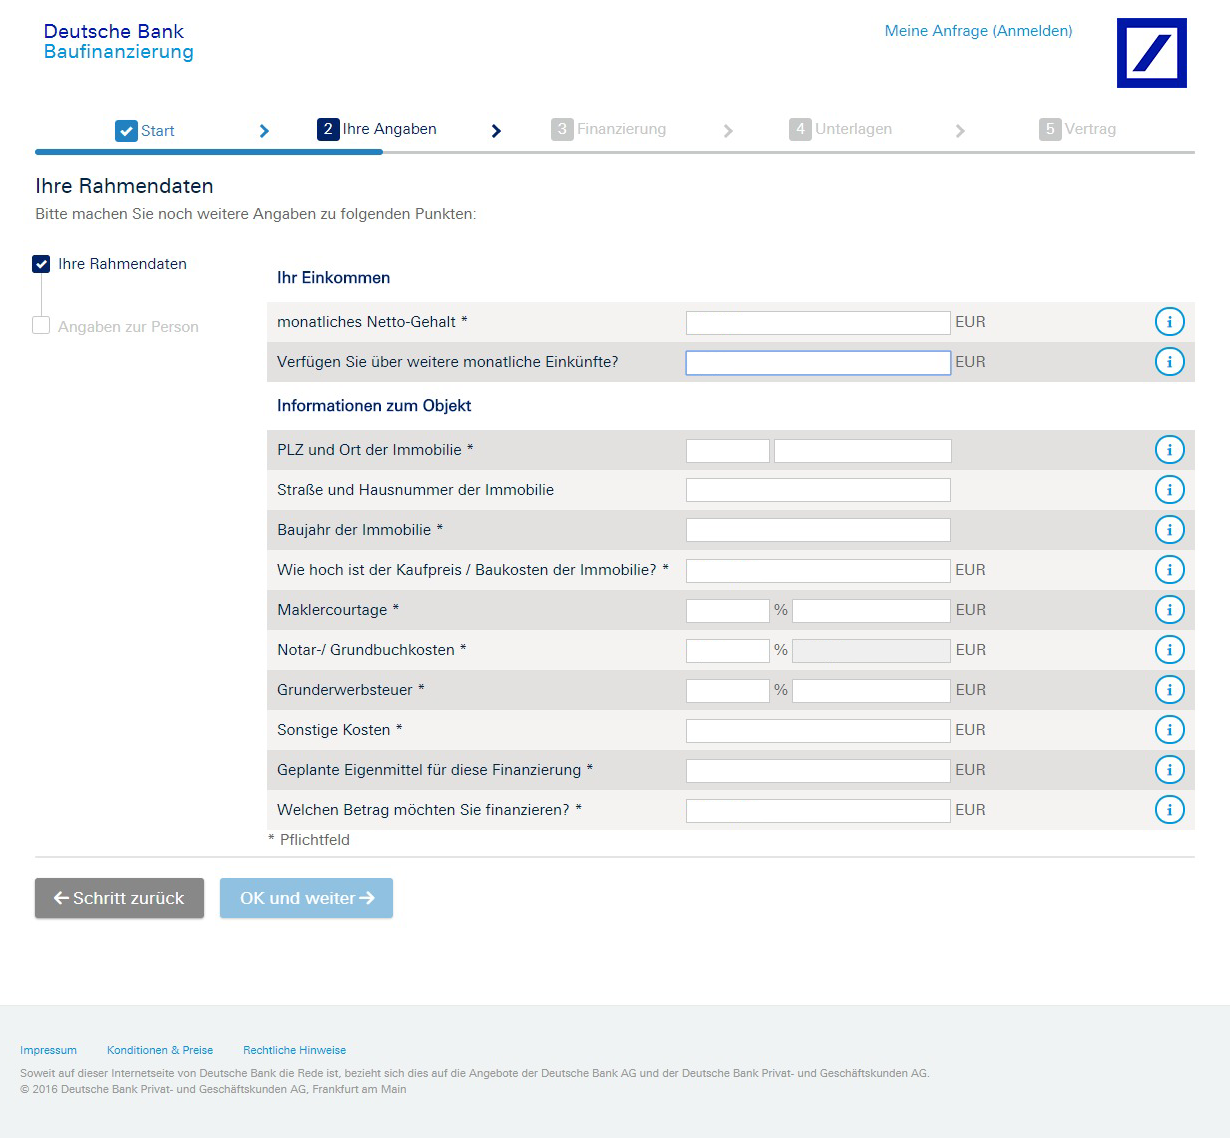Click the Ort der Immobilie field
This screenshot has width=1230, height=1138.
pos(863,450)
